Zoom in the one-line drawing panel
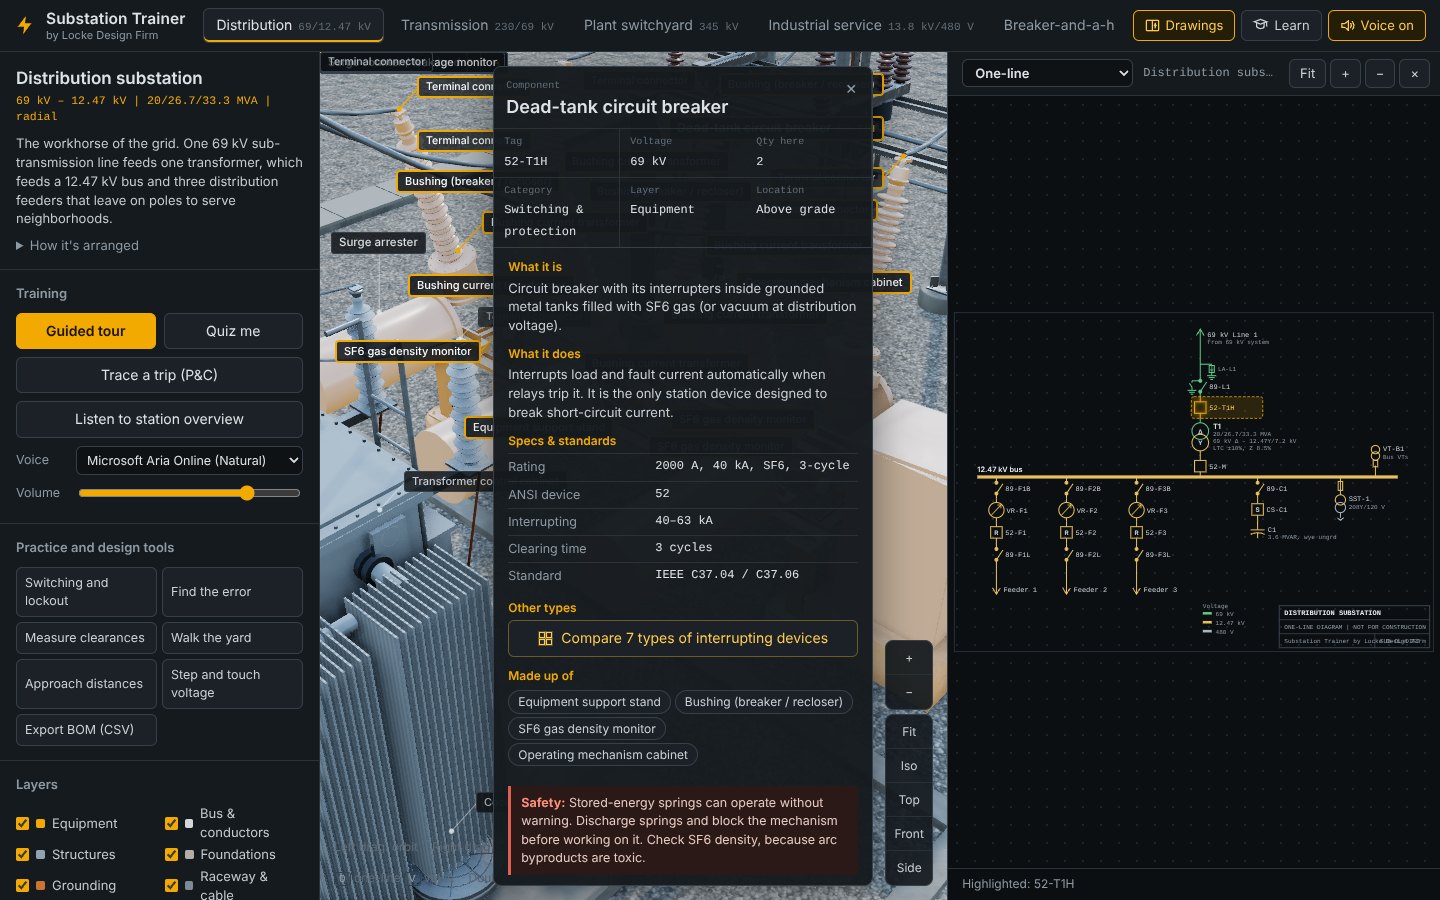 pyautogui.click(x=1345, y=74)
